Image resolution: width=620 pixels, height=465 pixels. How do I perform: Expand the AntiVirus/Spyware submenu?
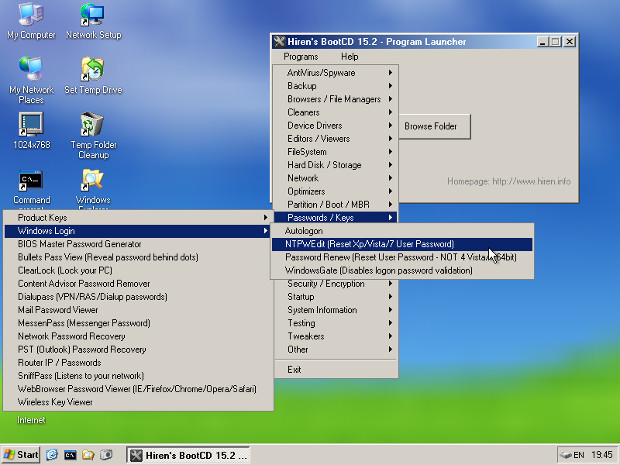tap(336, 73)
